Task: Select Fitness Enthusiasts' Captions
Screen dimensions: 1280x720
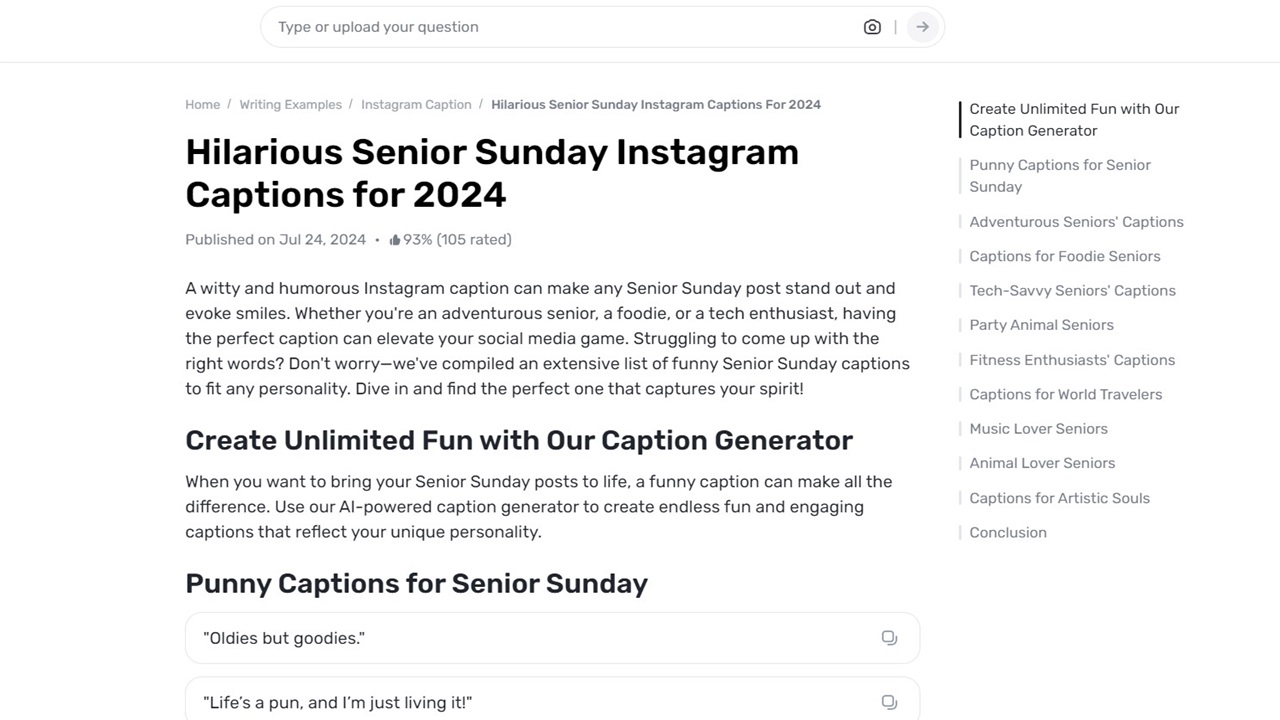Action: [1071, 359]
